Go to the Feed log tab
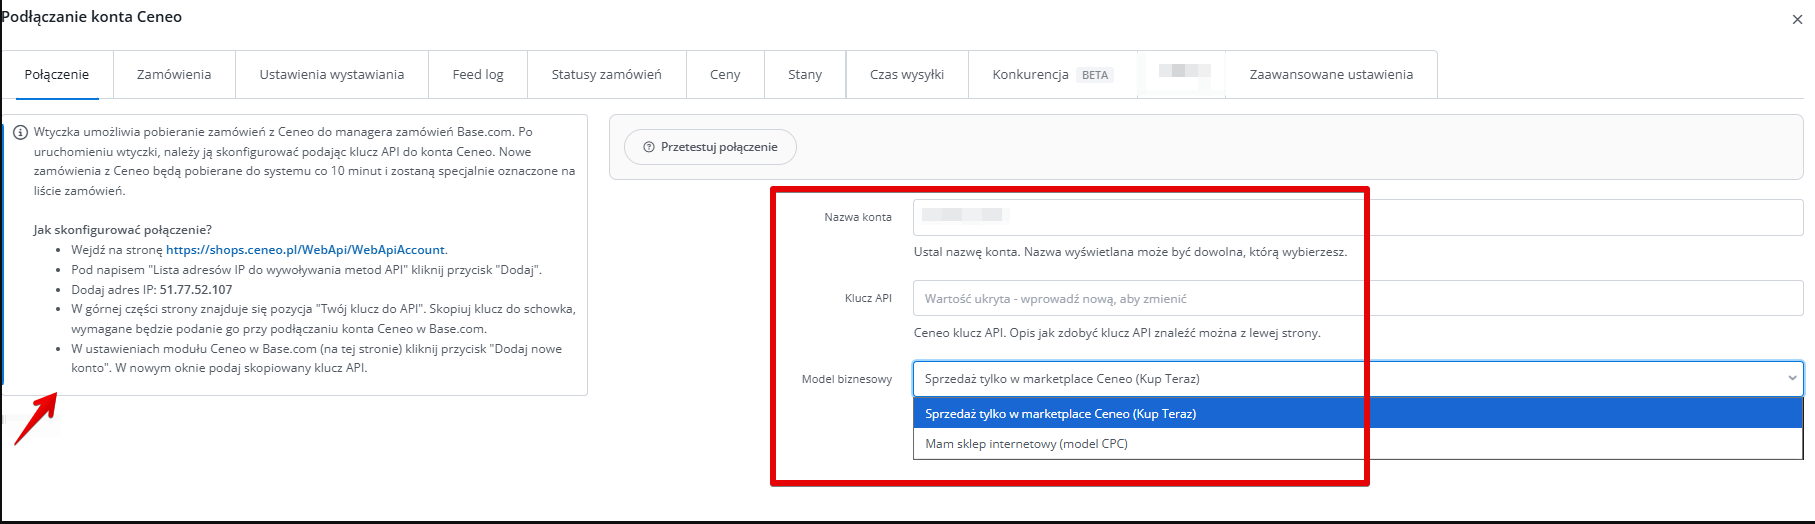The image size is (1815, 524). pos(478,75)
